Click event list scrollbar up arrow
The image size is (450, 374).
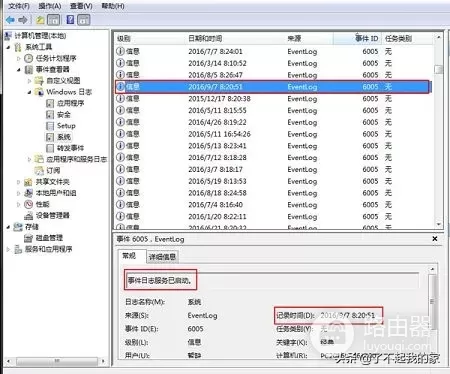[439, 37]
